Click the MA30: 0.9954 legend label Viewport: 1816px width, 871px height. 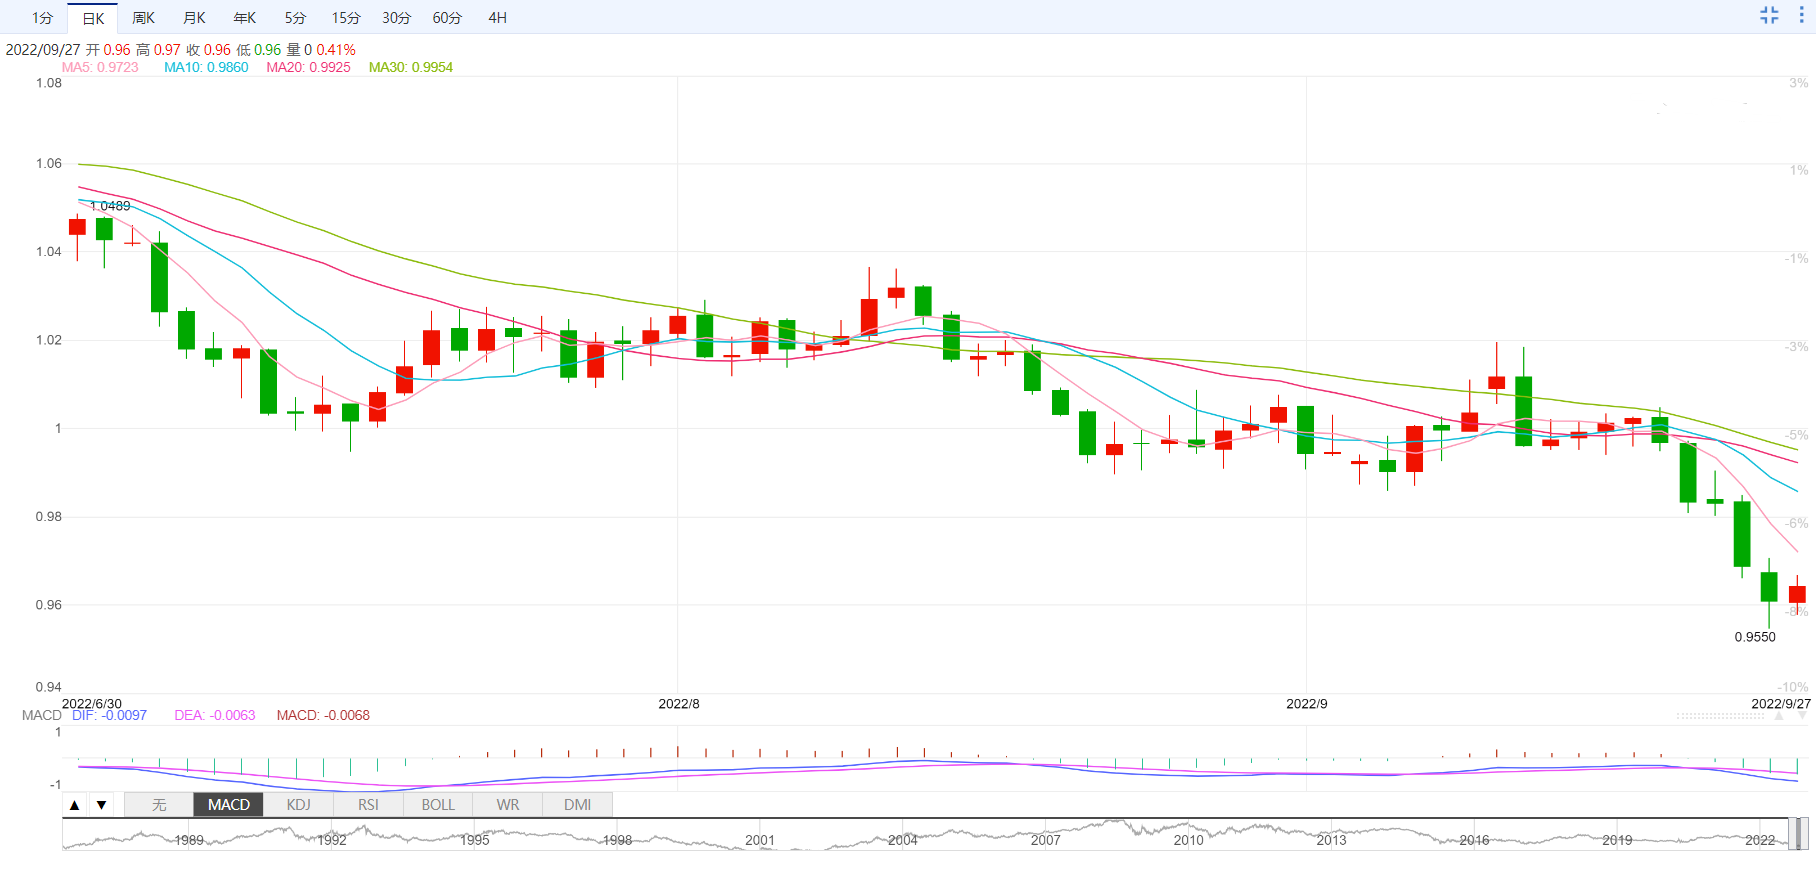[411, 67]
